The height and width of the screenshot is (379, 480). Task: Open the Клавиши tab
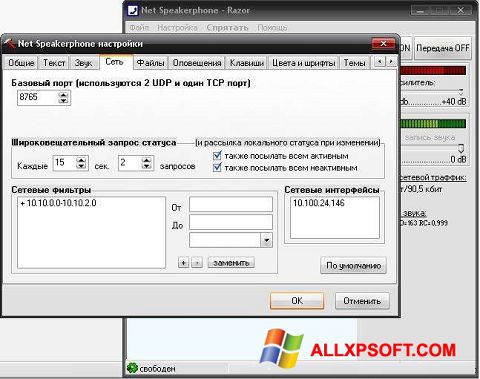247,63
